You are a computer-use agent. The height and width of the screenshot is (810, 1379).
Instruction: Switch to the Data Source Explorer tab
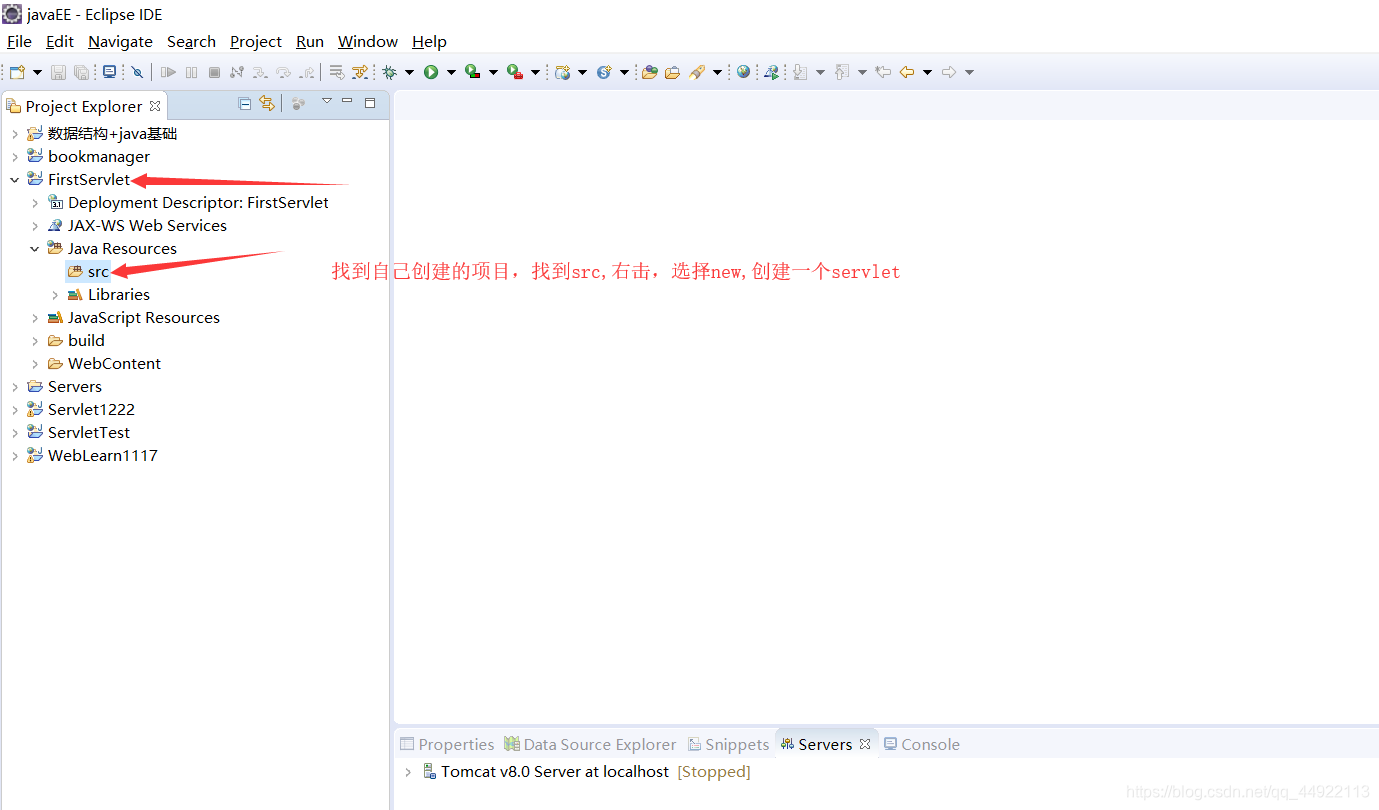(590, 744)
